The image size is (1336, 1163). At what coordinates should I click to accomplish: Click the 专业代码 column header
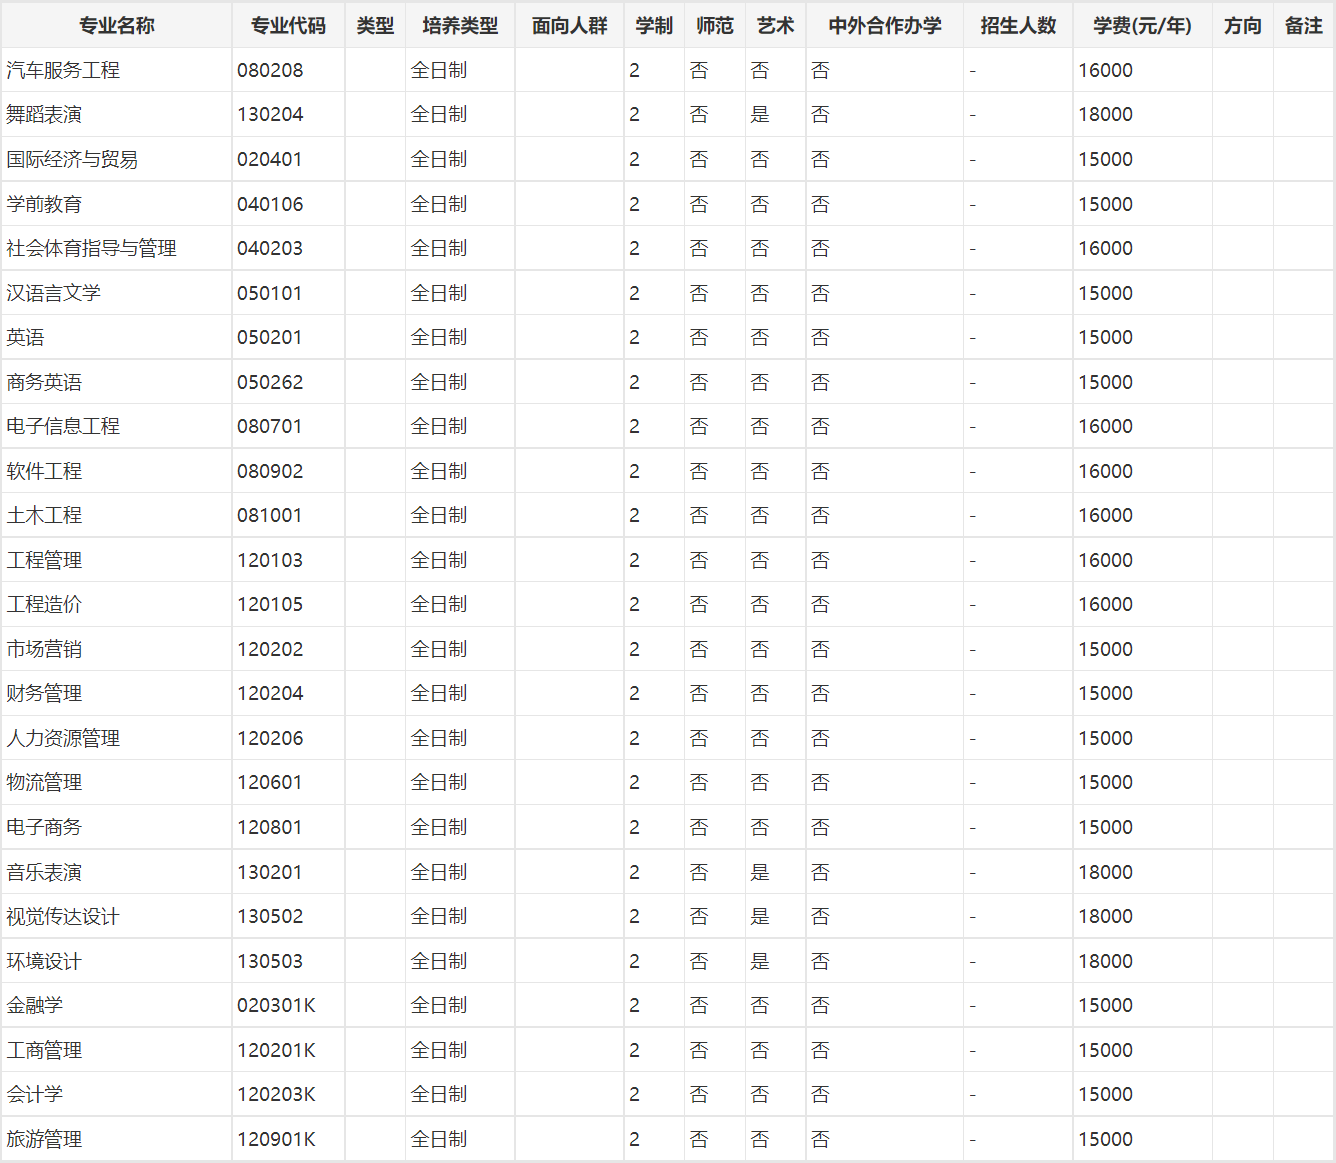[x=288, y=26]
